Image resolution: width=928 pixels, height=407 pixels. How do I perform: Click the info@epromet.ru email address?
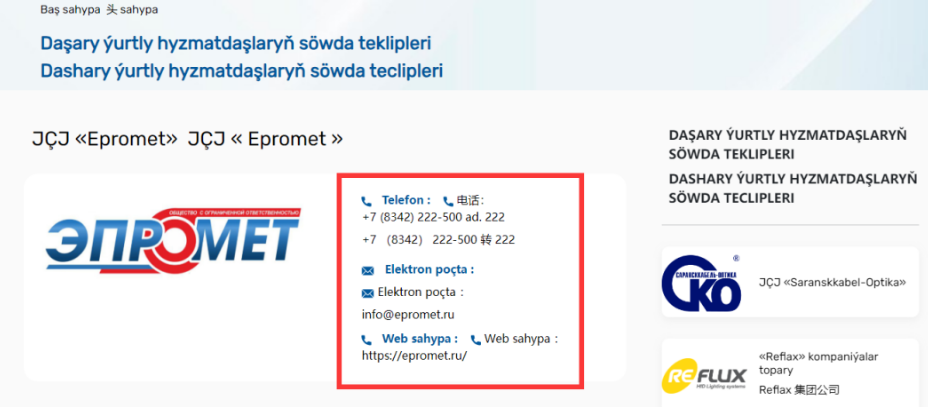[x=408, y=314]
